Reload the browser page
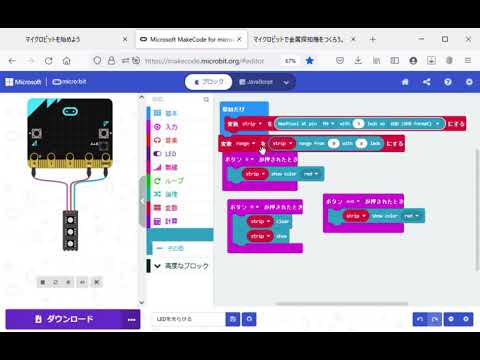 pos(49,61)
